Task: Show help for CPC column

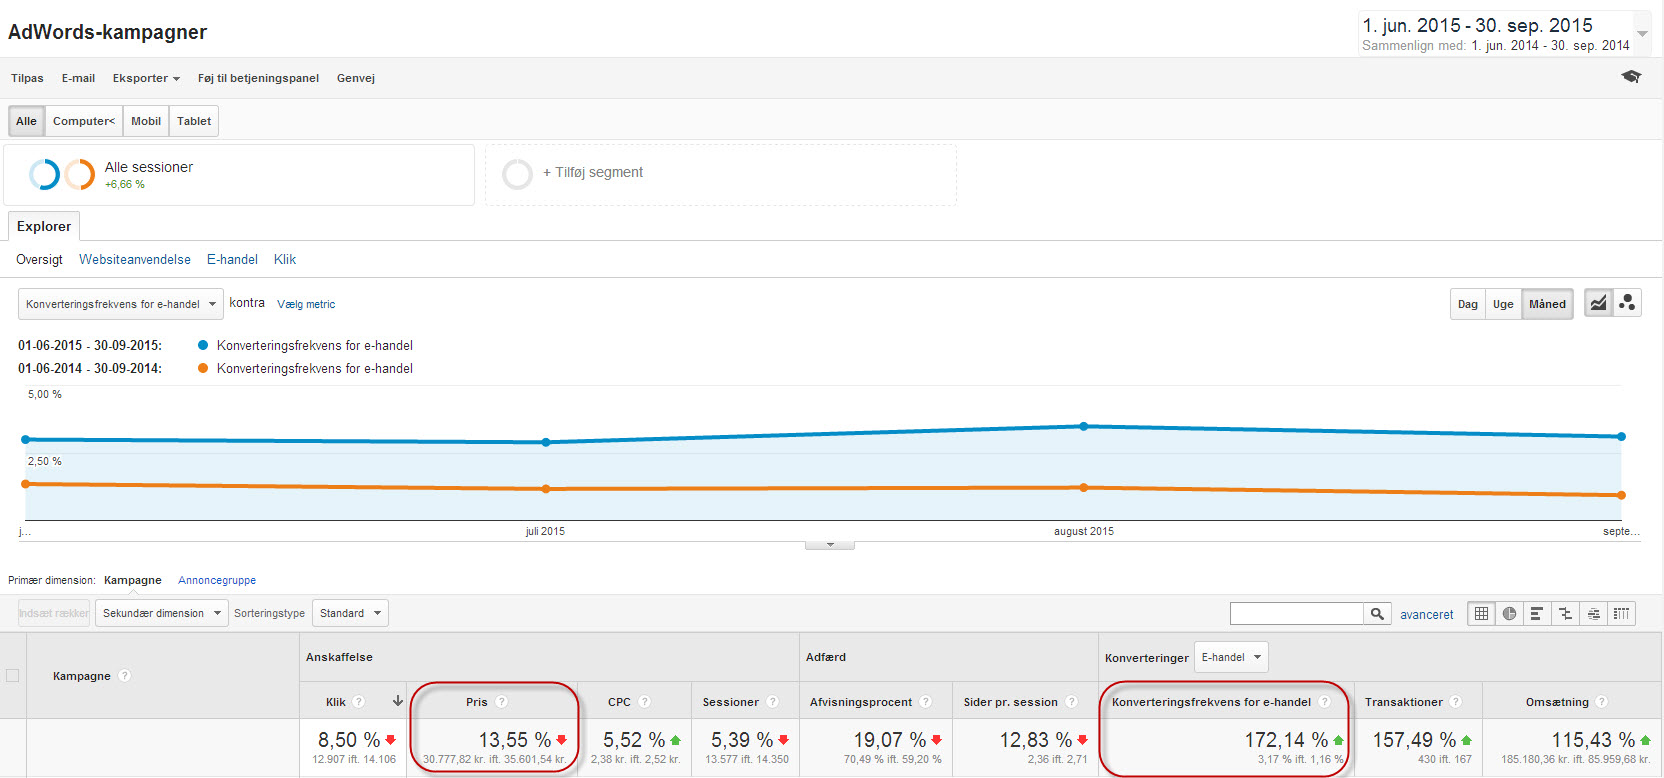Action: click(645, 702)
